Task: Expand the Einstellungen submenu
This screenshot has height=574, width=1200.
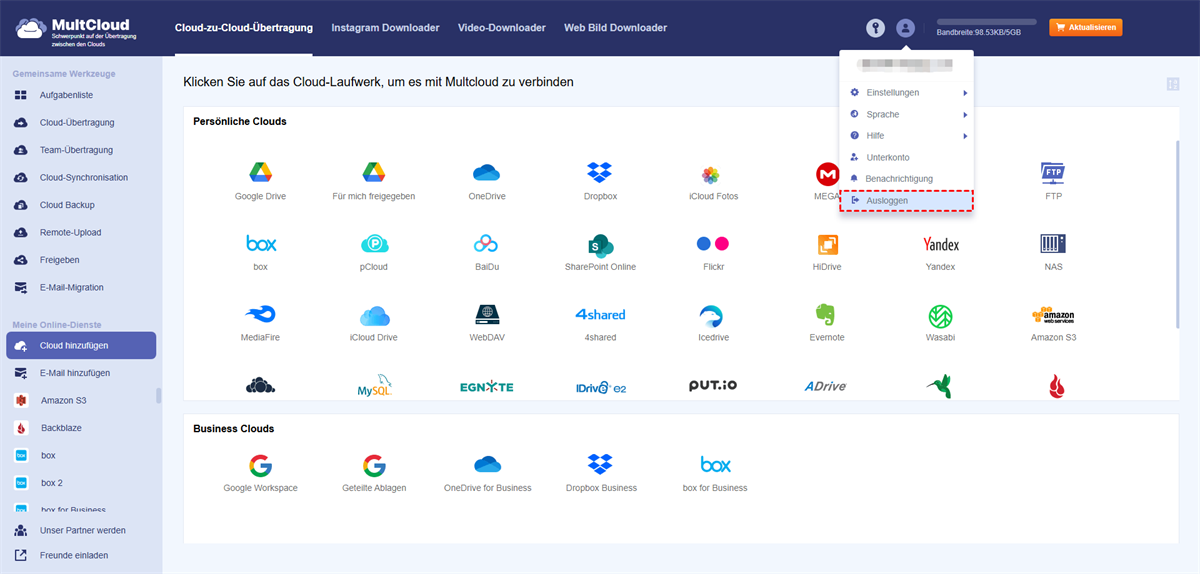Action: (907, 92)
